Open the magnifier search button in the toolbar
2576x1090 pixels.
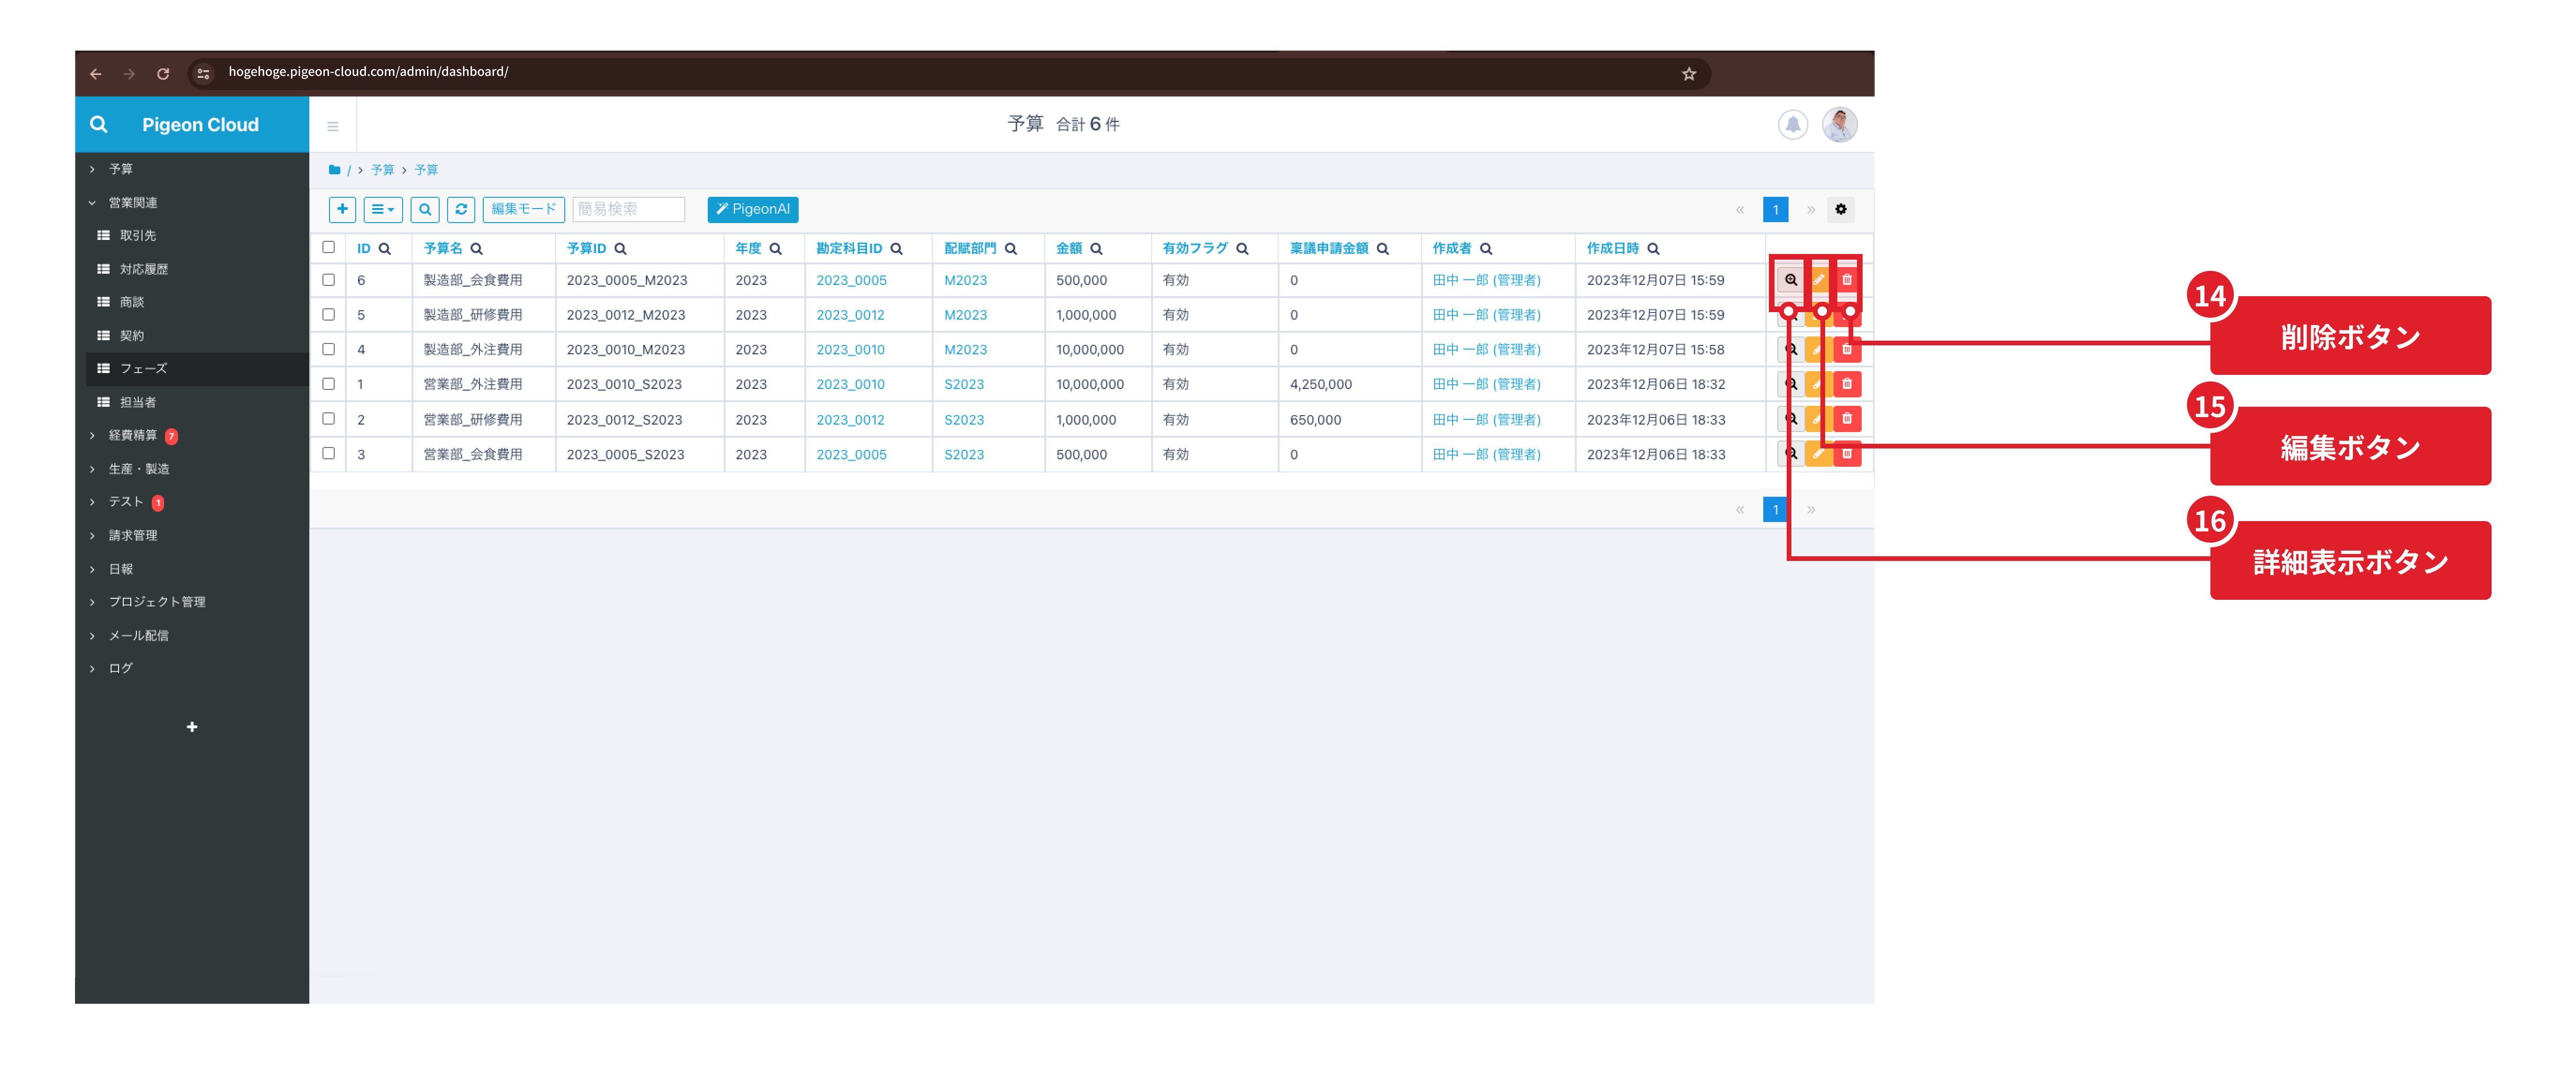coord(425,209)
